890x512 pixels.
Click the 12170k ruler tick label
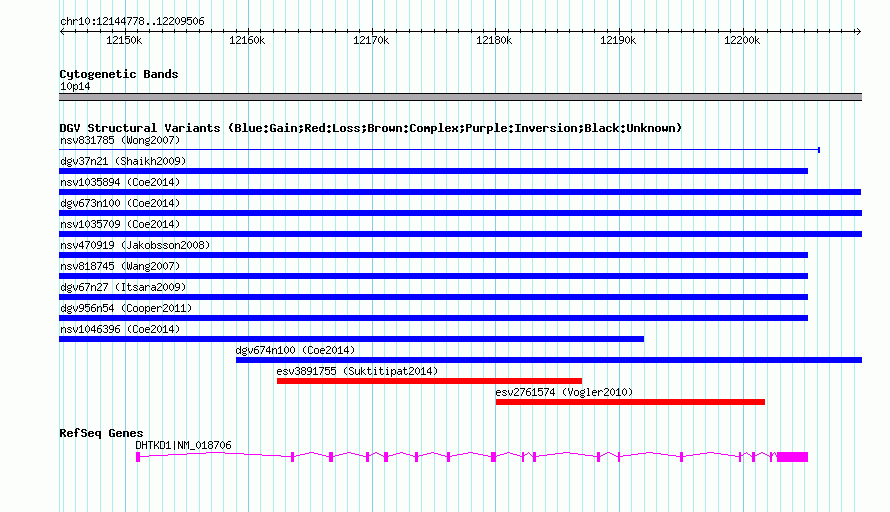pos(371,40)
